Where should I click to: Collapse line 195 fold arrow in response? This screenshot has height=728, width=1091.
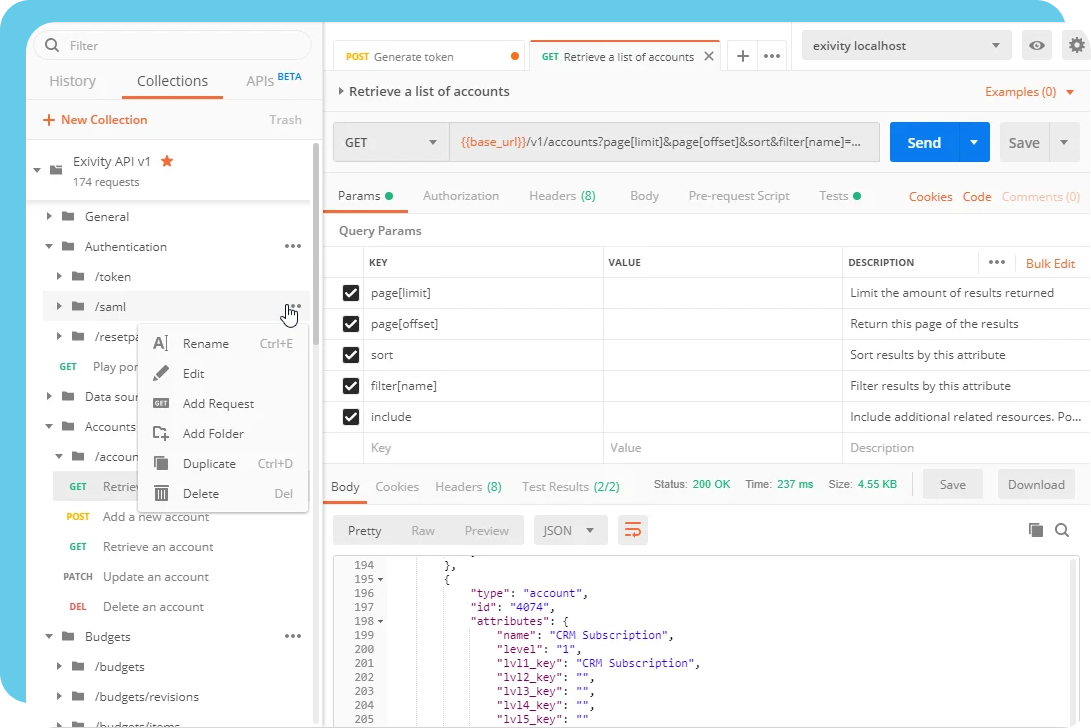[x=381, y=579]
